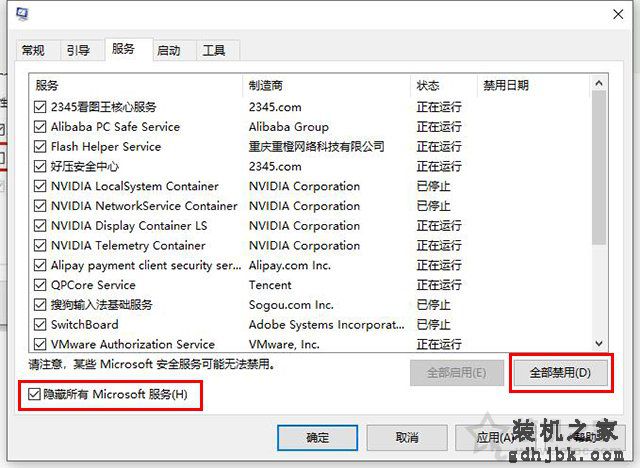The image size is (640, 468).
Task: Click 全部禁用(D) button
Action: [x=560, y=373]
